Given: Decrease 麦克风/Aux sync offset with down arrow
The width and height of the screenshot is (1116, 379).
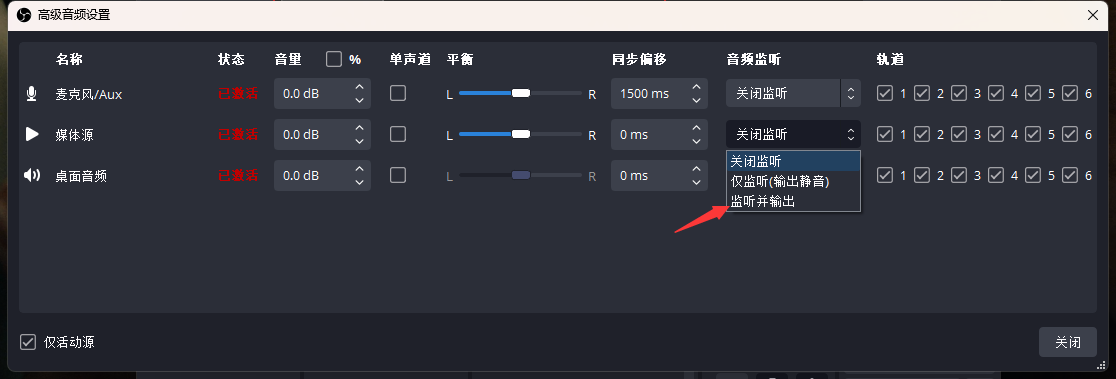Looking at the screenshot, I should [696, 100].
